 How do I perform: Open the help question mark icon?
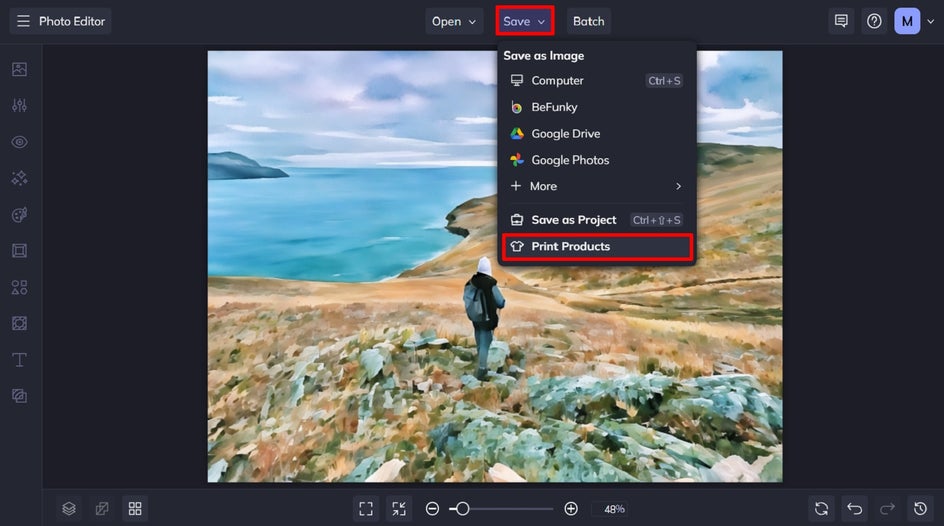[x=874, y=21]
